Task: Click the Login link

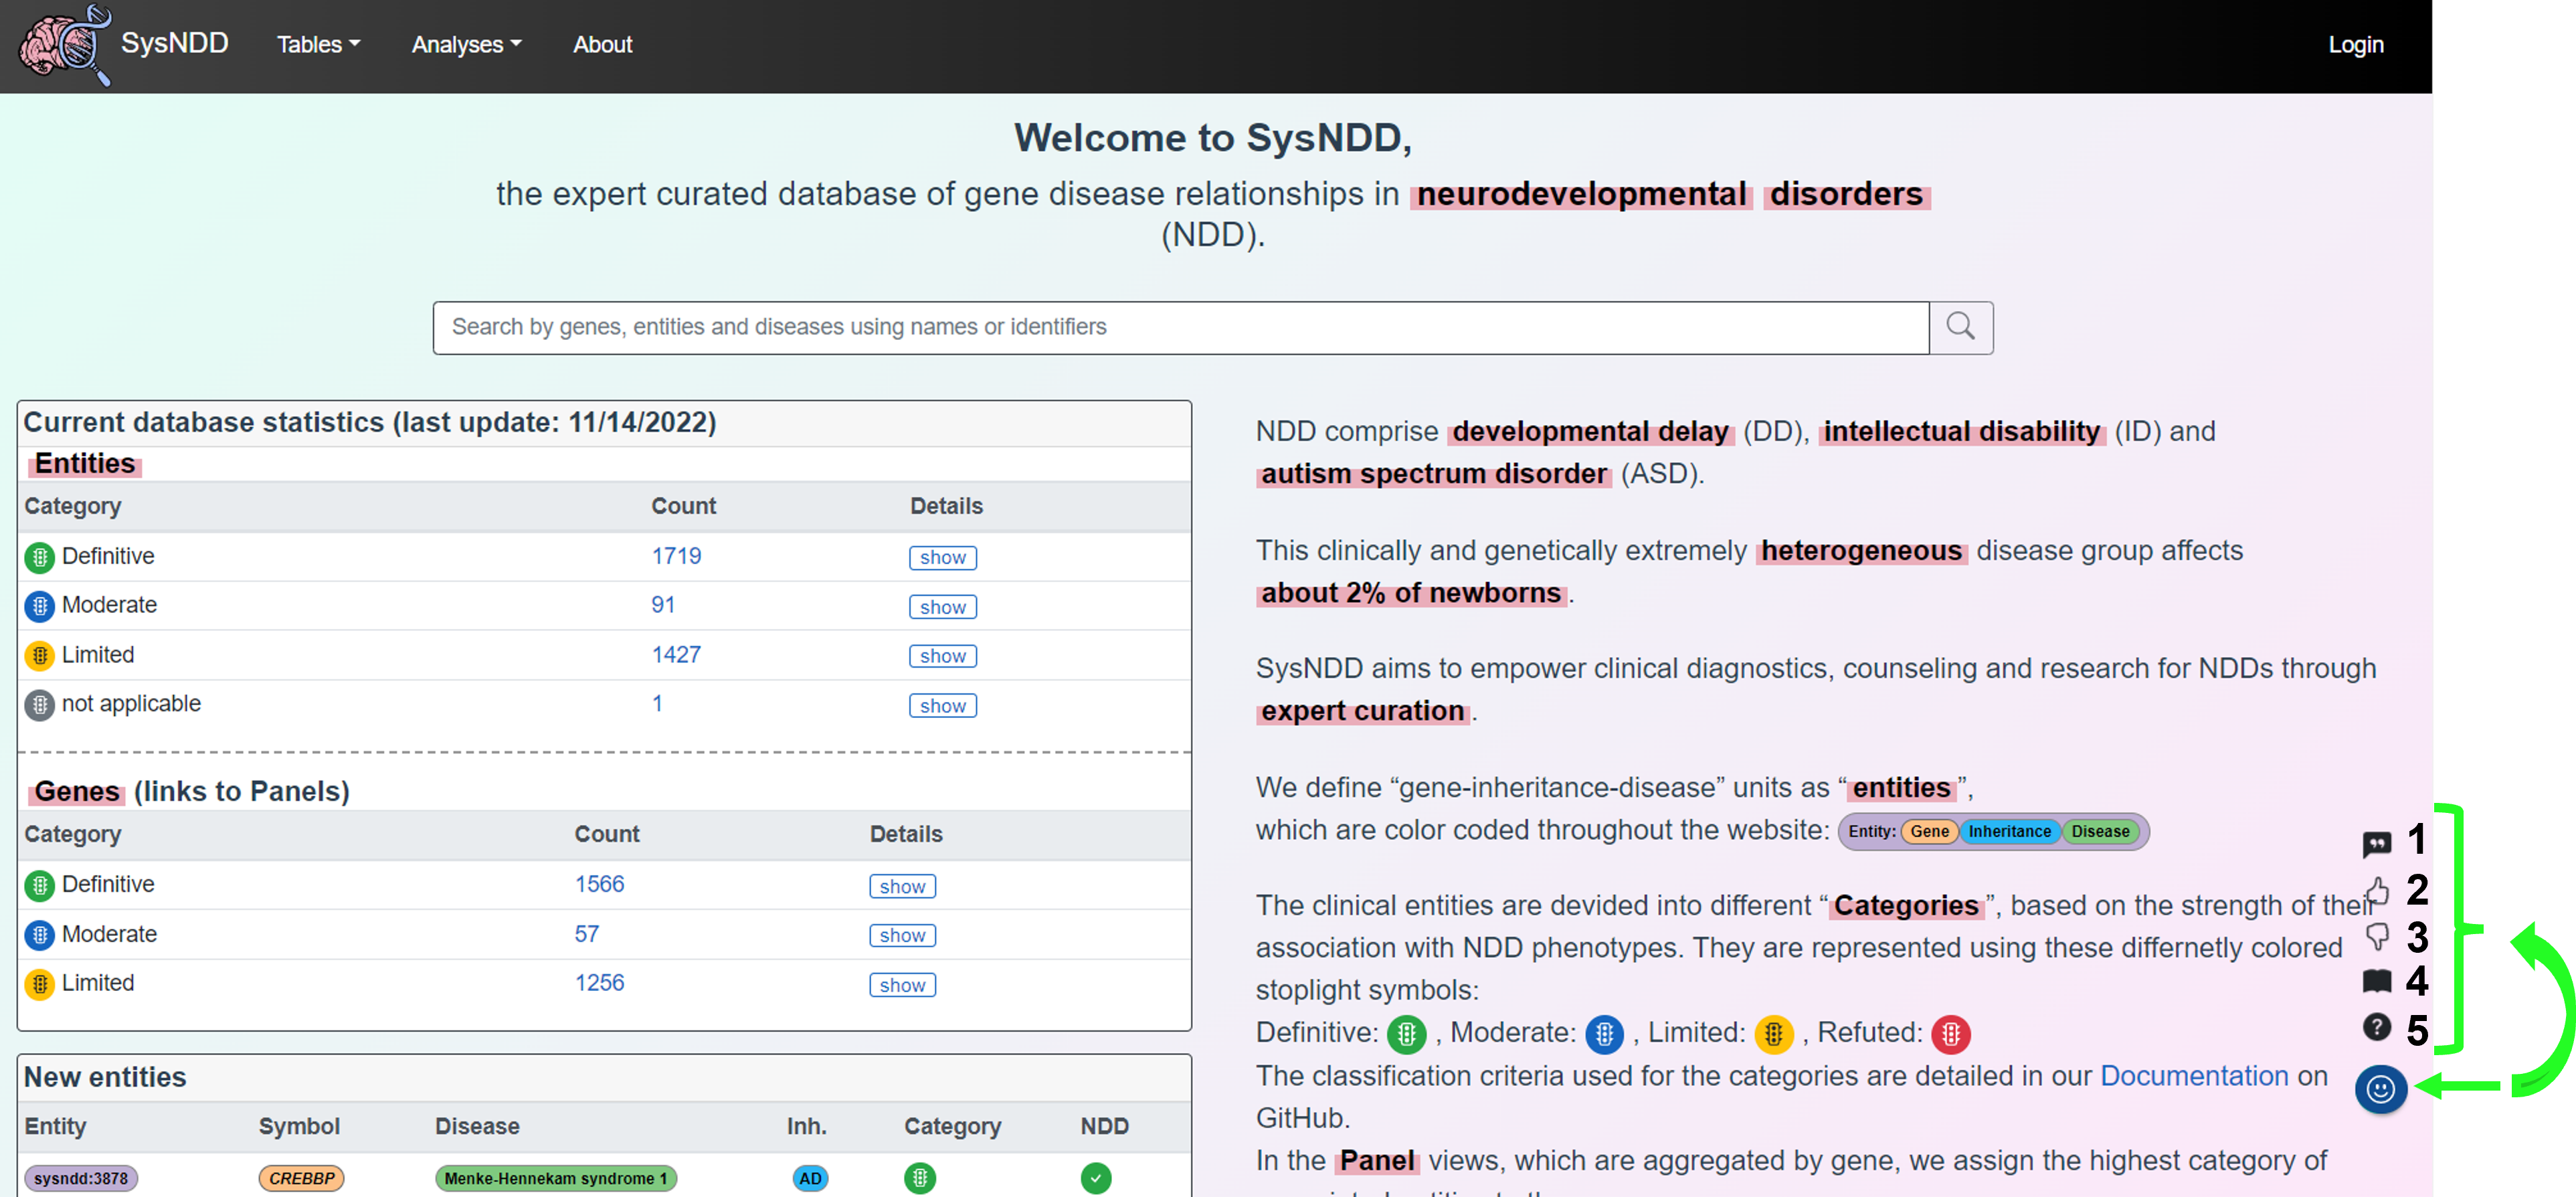Action: 2355,45
